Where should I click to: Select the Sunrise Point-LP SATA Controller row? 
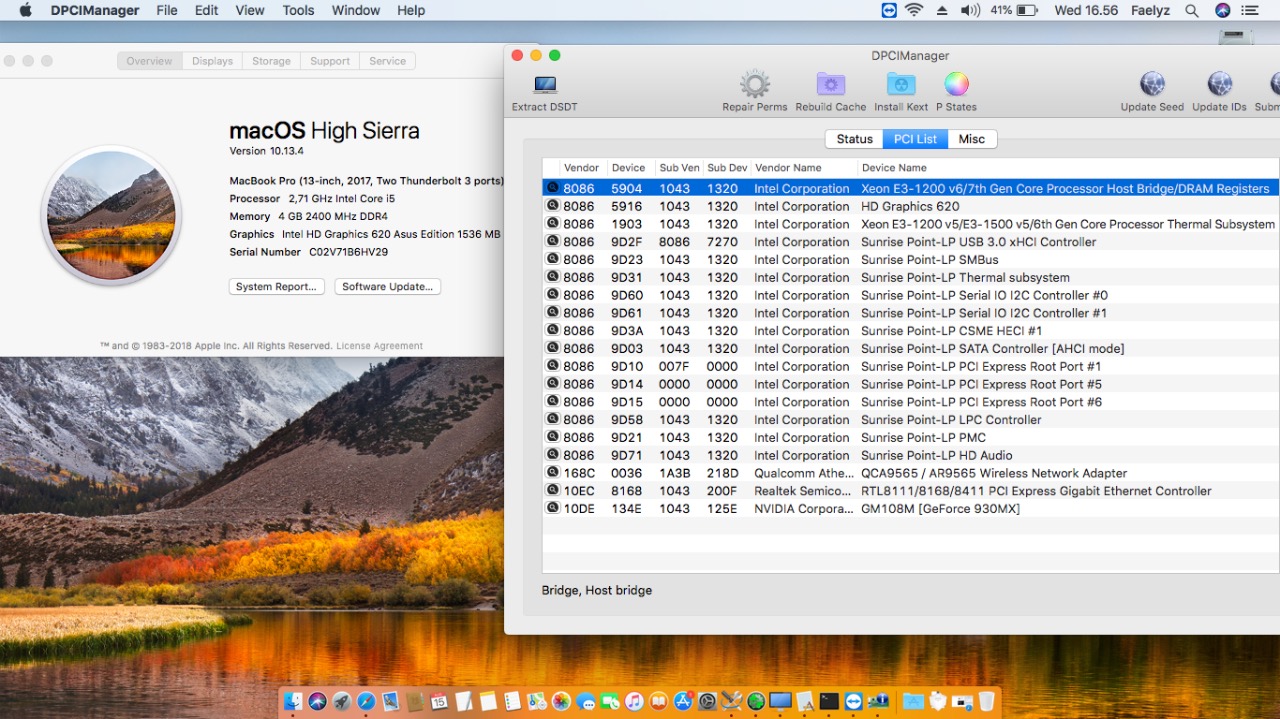(911, 348)
